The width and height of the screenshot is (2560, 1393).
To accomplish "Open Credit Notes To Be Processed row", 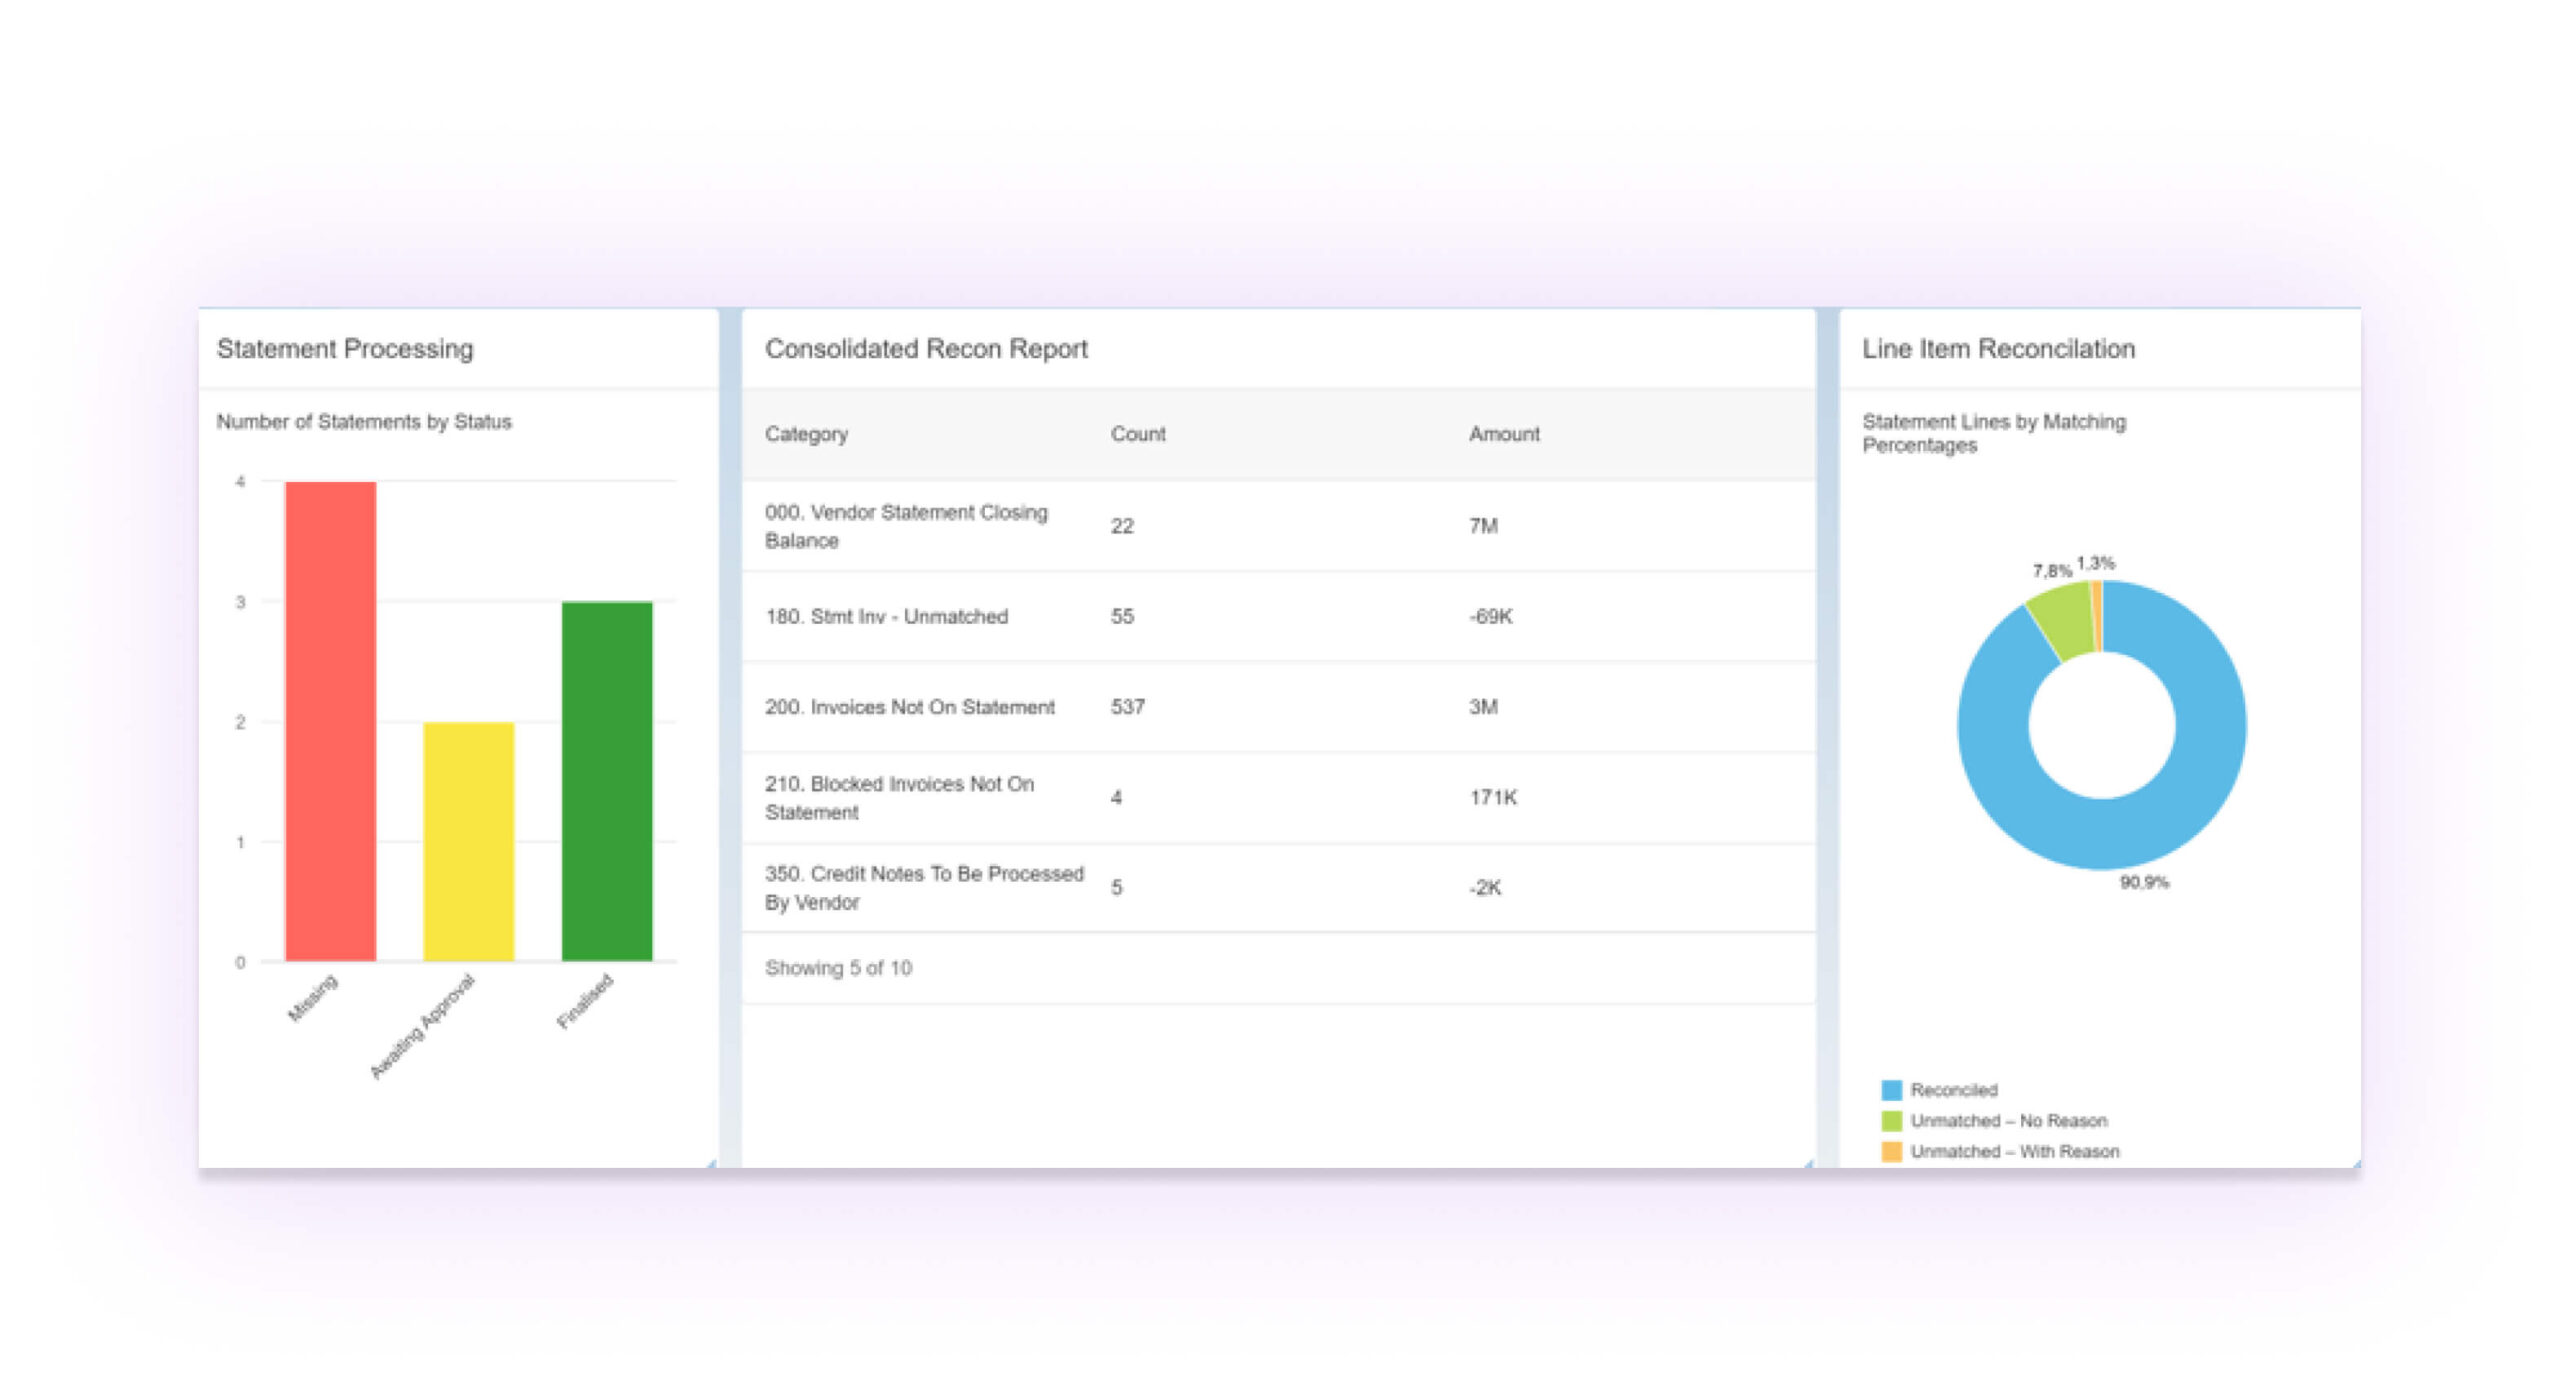I will coord(923,887).
